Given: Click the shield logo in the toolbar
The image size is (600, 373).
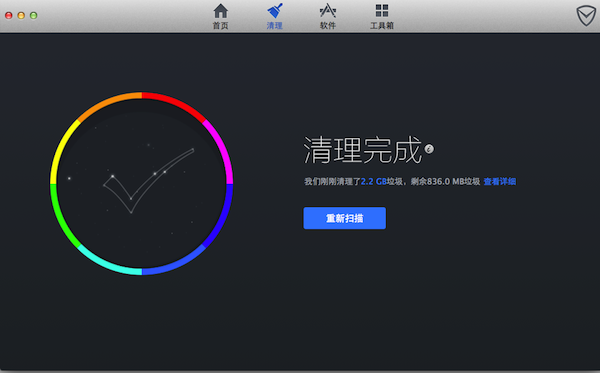Looking at the screenshot, I should 586,16.
